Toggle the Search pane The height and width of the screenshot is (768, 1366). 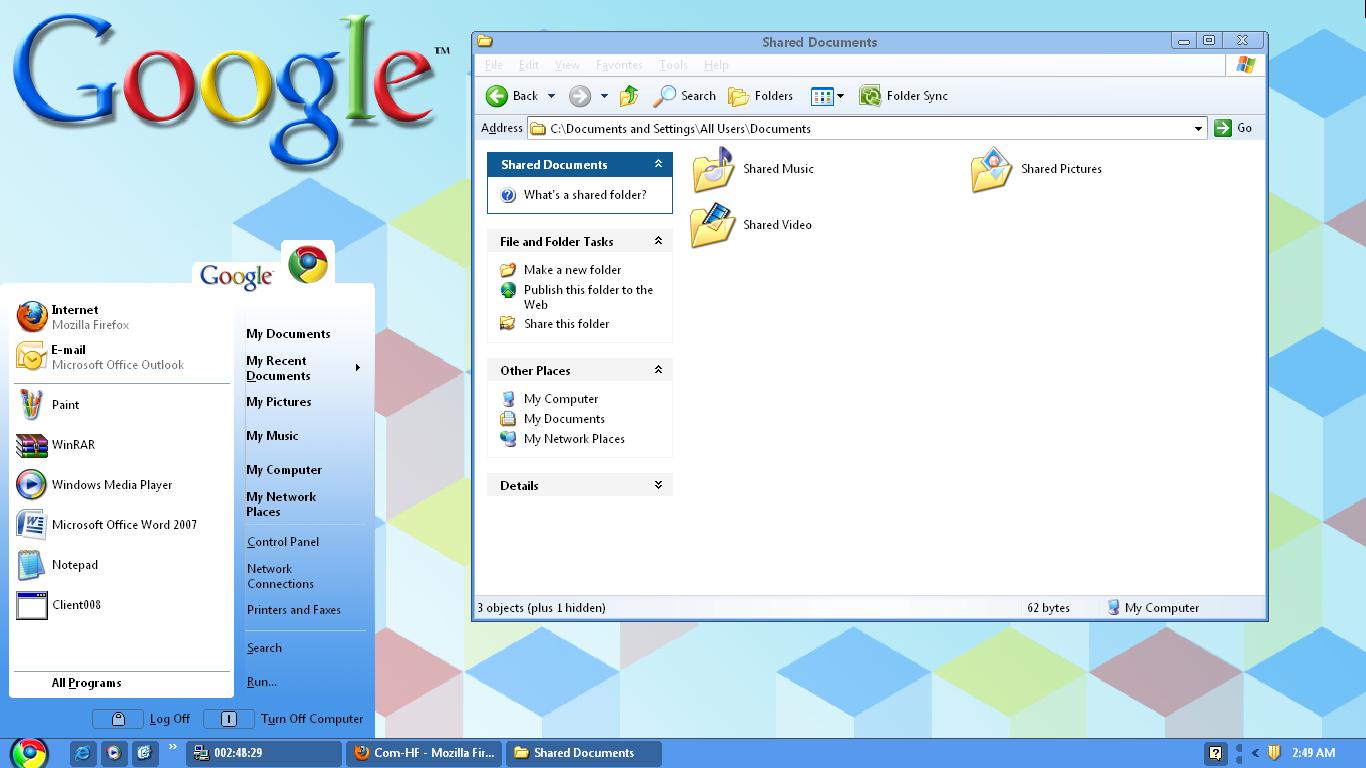(x=685, y=95)
